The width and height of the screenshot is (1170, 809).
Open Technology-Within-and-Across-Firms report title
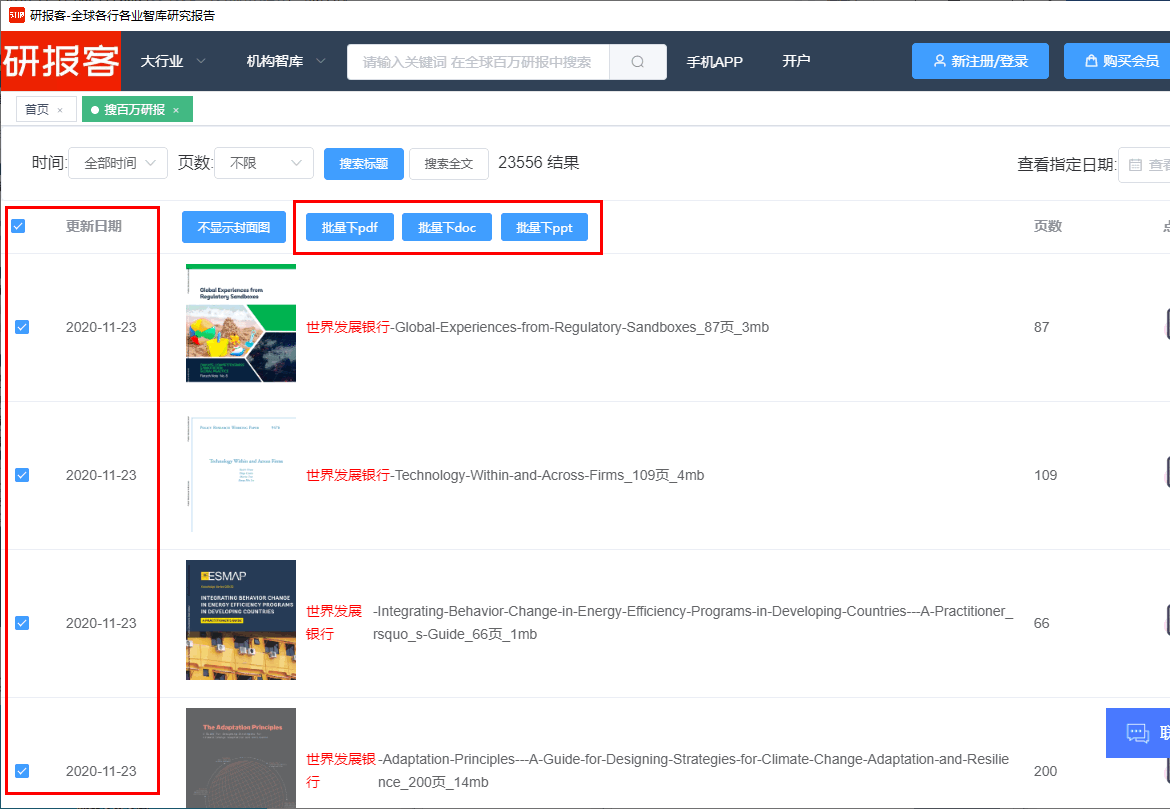(x=505, y=475)
